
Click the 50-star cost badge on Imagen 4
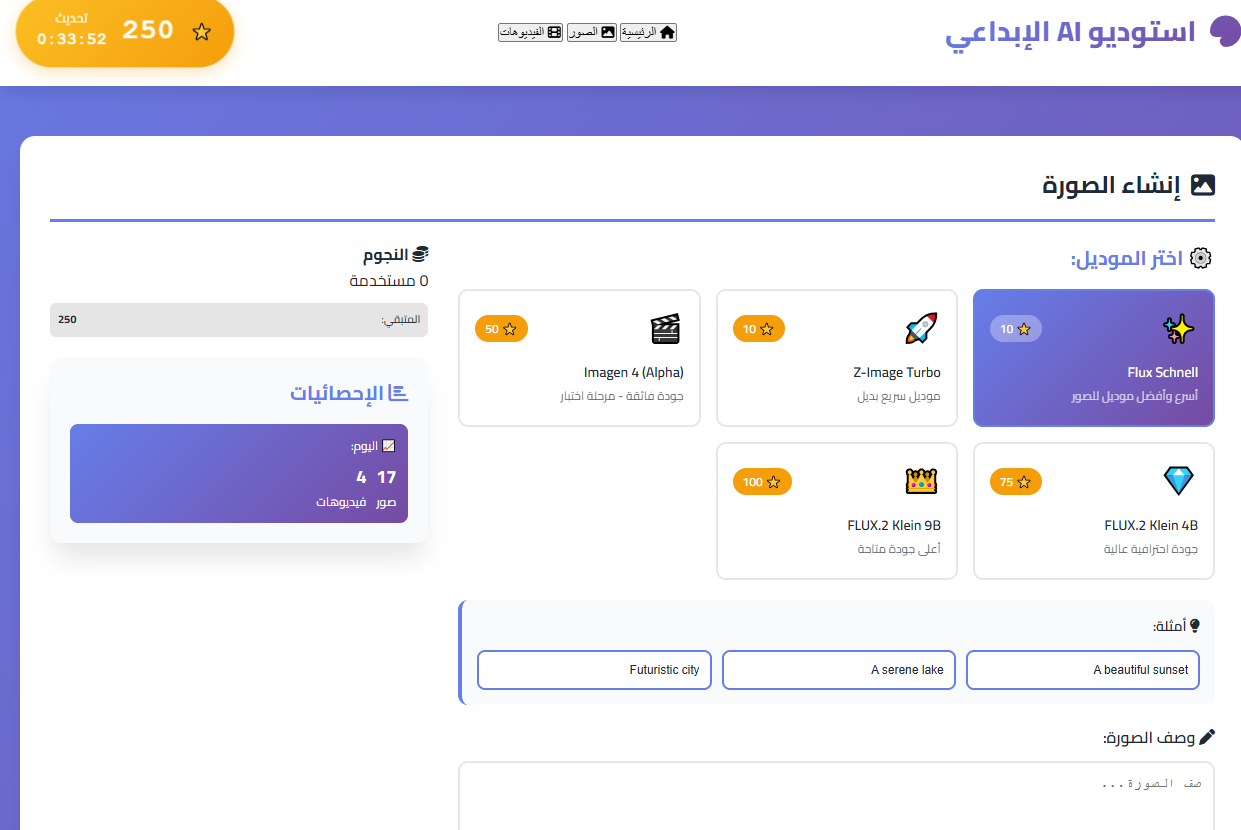click(501, 329)
